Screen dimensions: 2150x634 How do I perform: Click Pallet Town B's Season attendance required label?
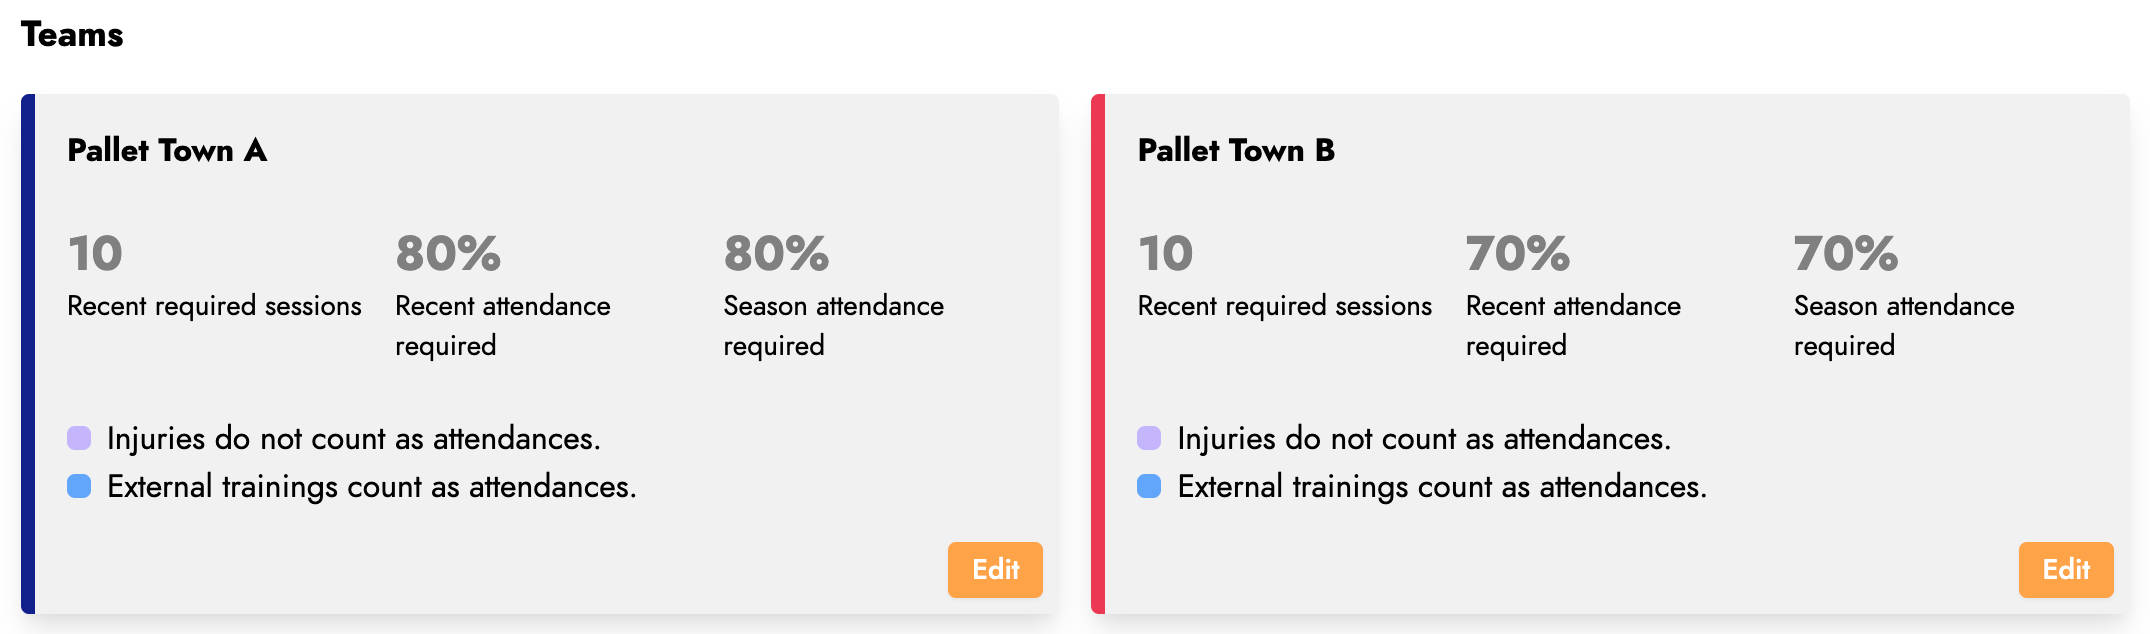pyautogui.click(x=1903, y=325)
